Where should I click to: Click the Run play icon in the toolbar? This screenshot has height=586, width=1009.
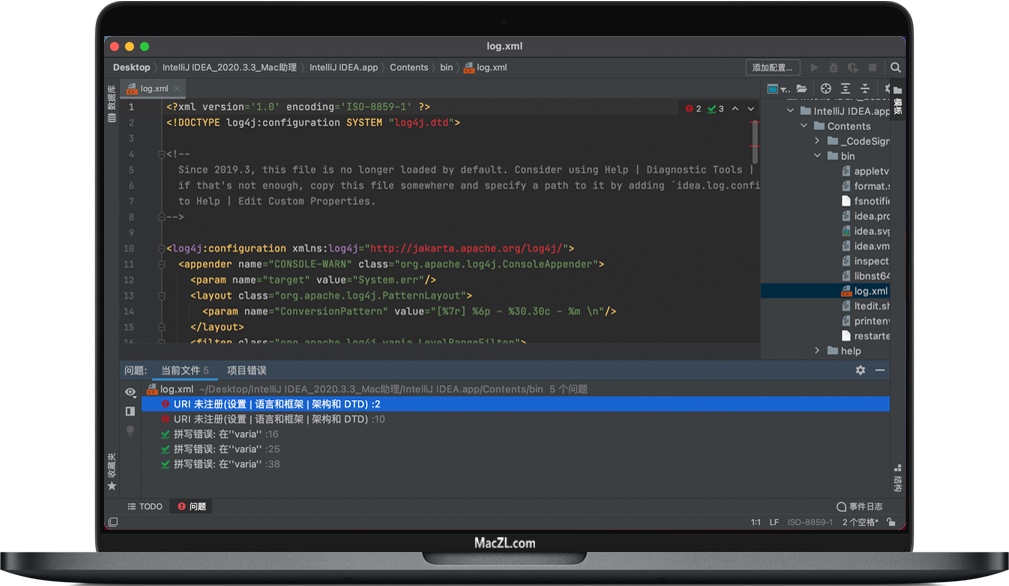click(815, 68)
